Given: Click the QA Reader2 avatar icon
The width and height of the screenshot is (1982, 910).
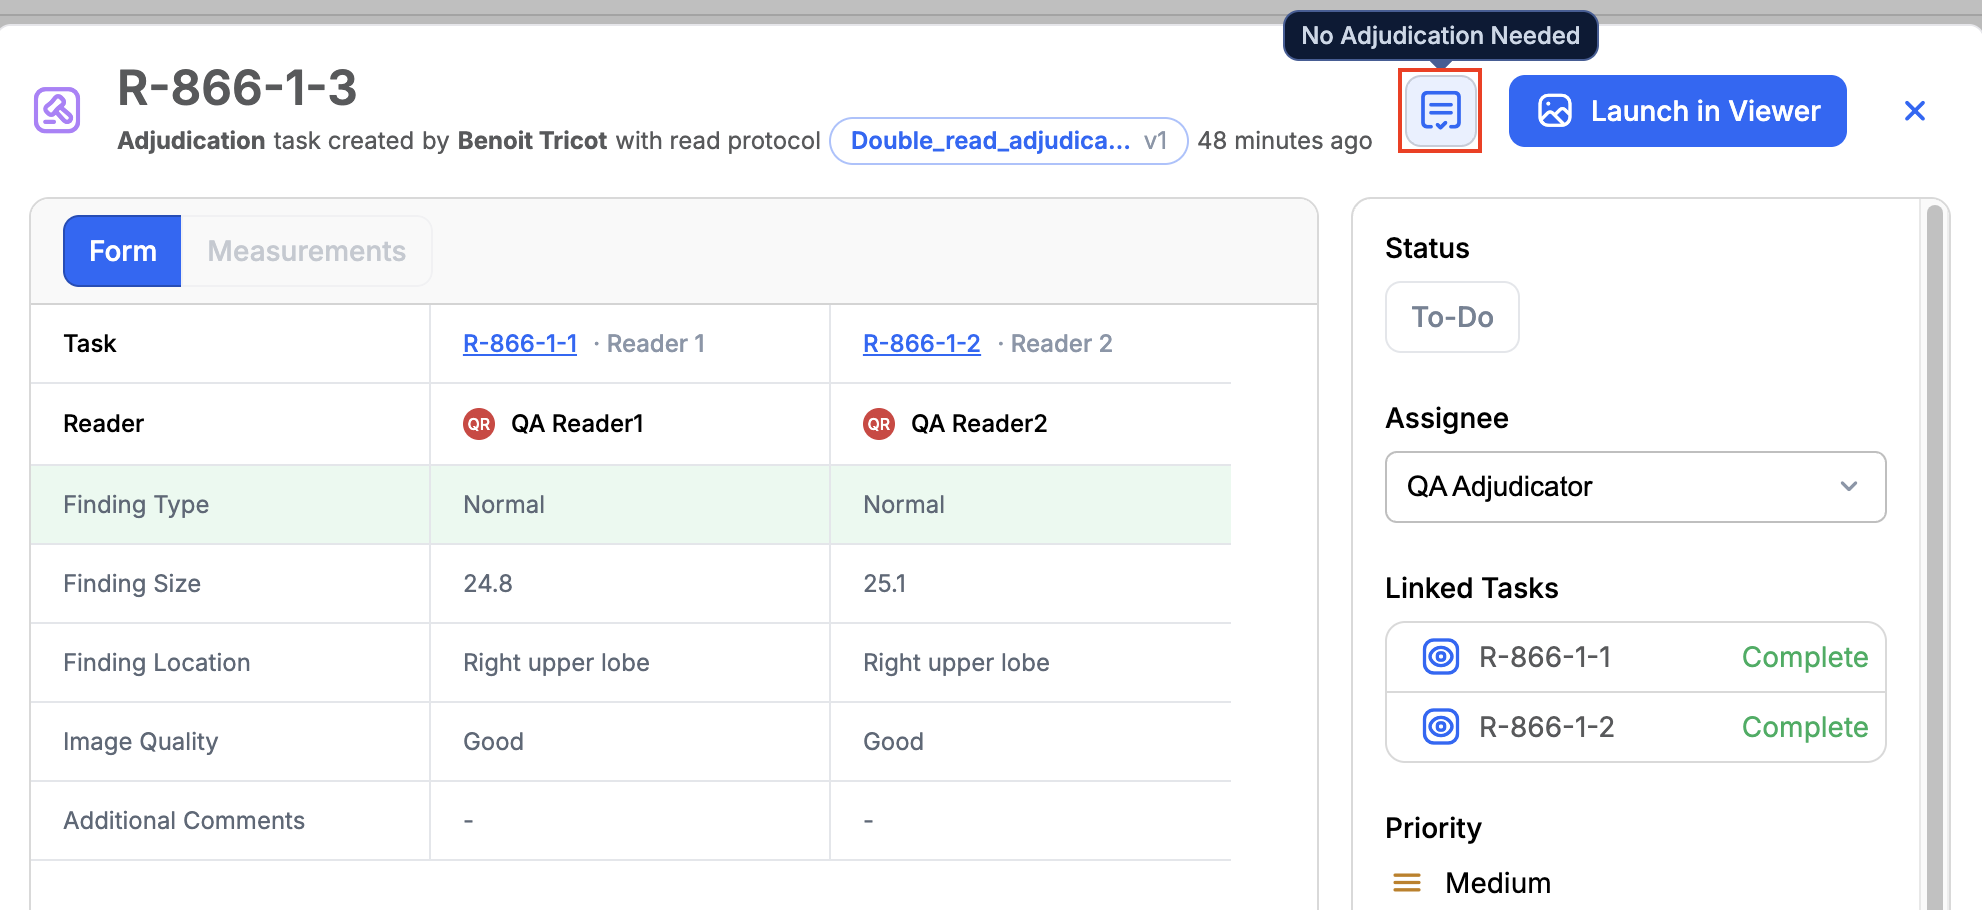Looking at the screenshot, I should pos(879,424).
